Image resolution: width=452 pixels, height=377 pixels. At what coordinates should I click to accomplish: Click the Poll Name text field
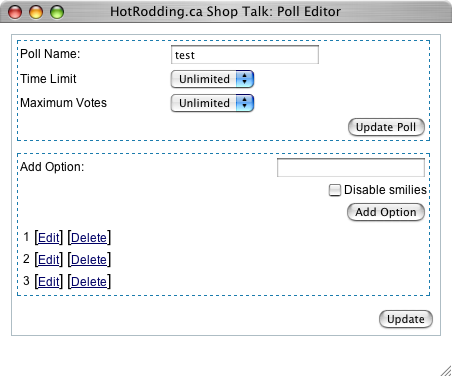[245, 55]
